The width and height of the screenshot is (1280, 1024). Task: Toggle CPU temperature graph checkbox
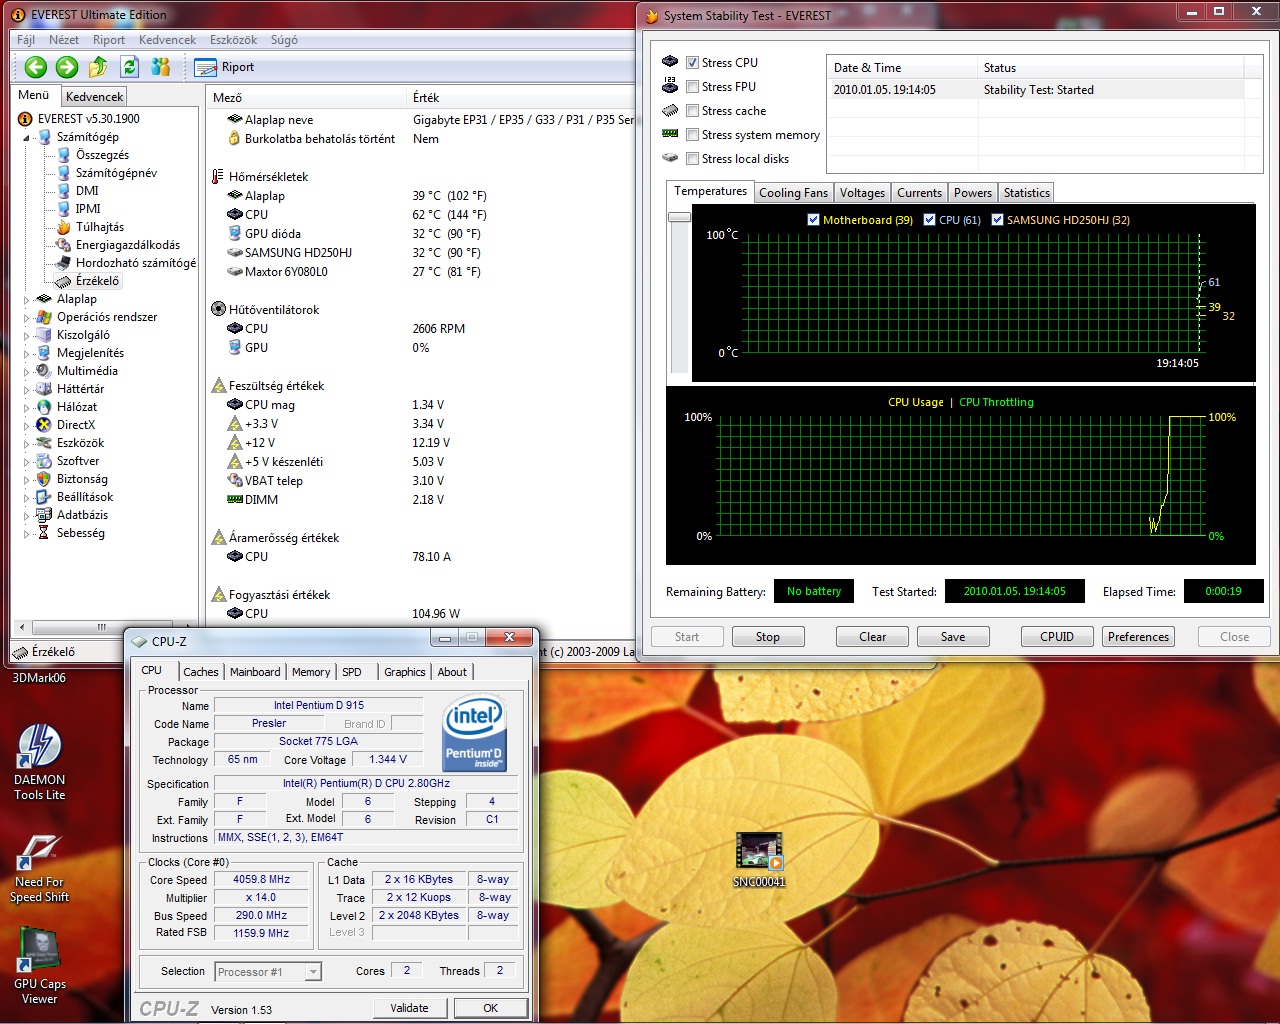[930, 220]
